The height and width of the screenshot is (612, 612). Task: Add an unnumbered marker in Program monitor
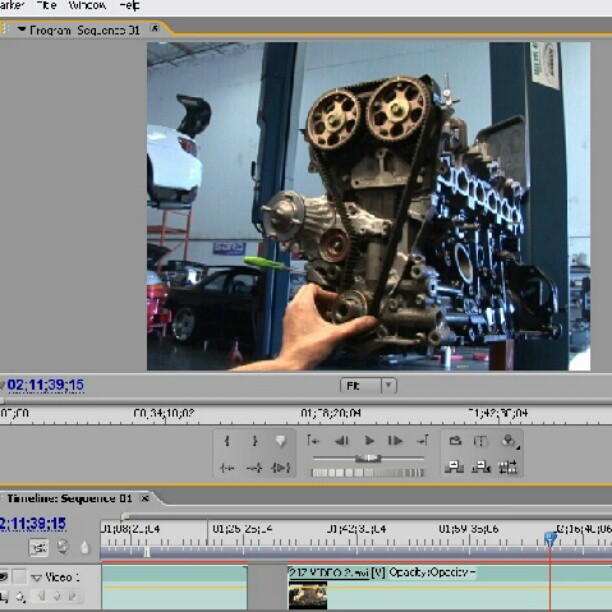point(281,441)
